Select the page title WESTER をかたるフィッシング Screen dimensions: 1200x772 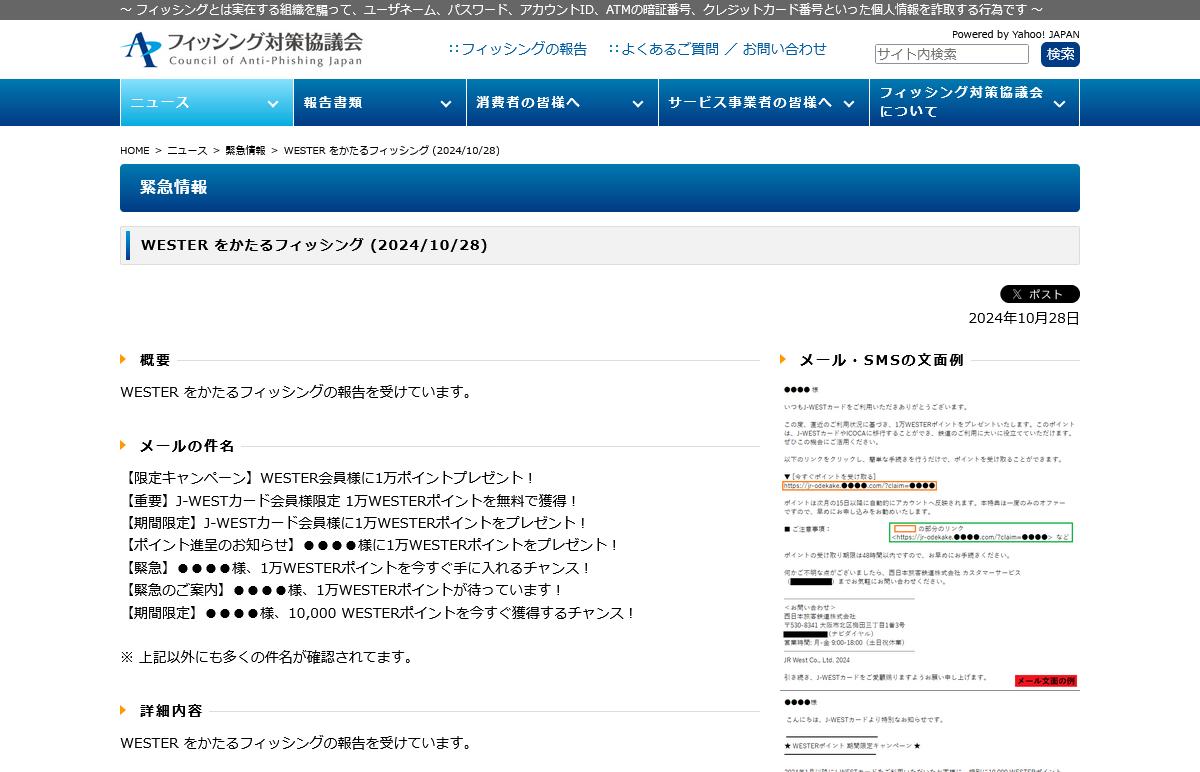tap(314, 245)
